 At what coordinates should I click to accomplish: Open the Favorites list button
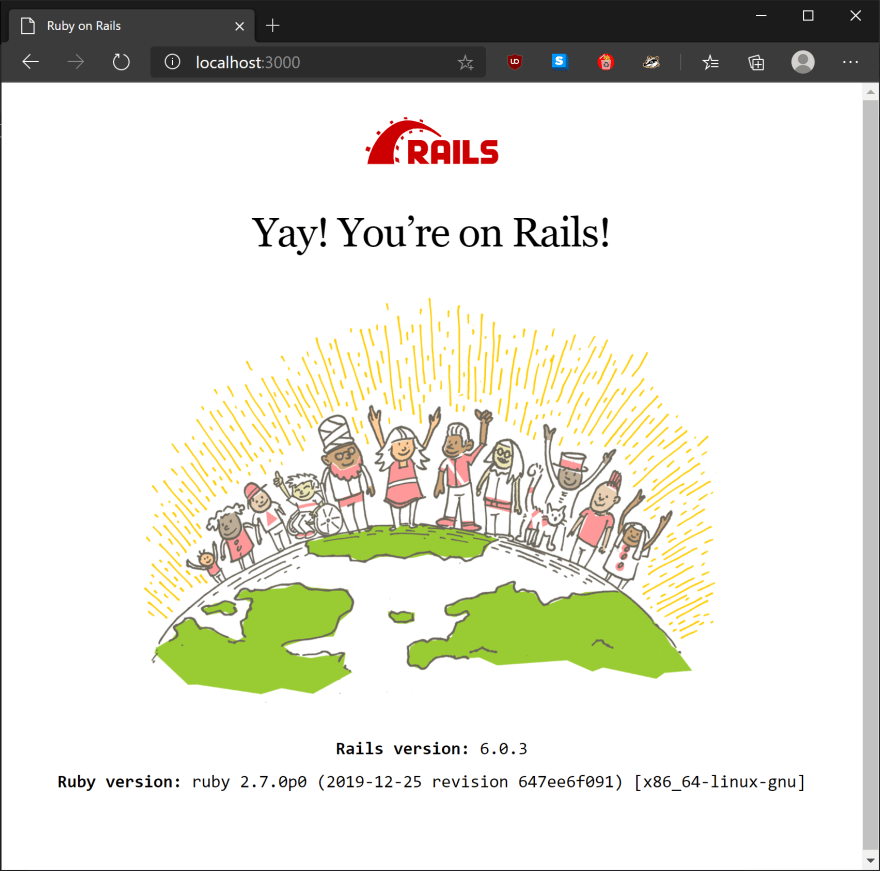[711, 62]
